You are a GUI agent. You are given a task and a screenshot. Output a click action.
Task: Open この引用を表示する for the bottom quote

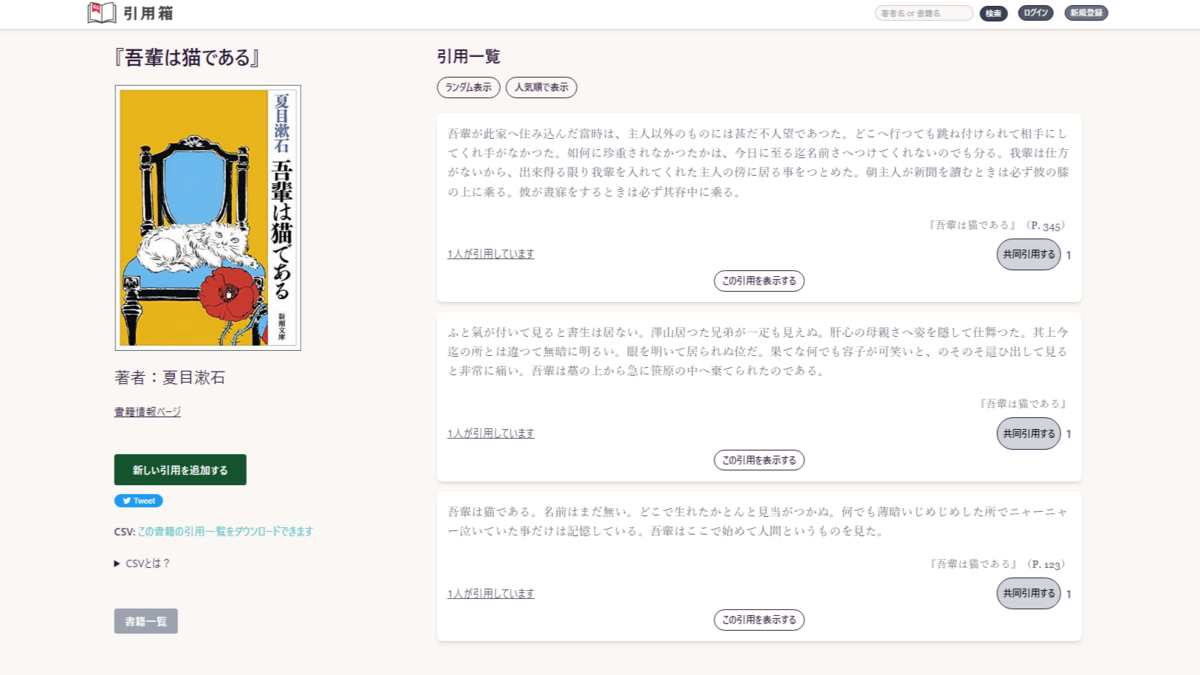tap(758, 619)
